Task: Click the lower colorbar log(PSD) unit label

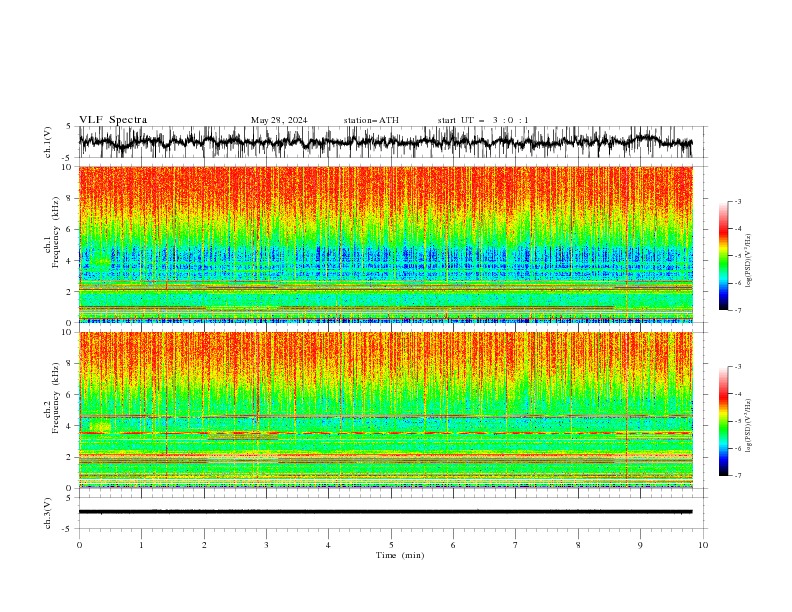Action: click(749, 426)
